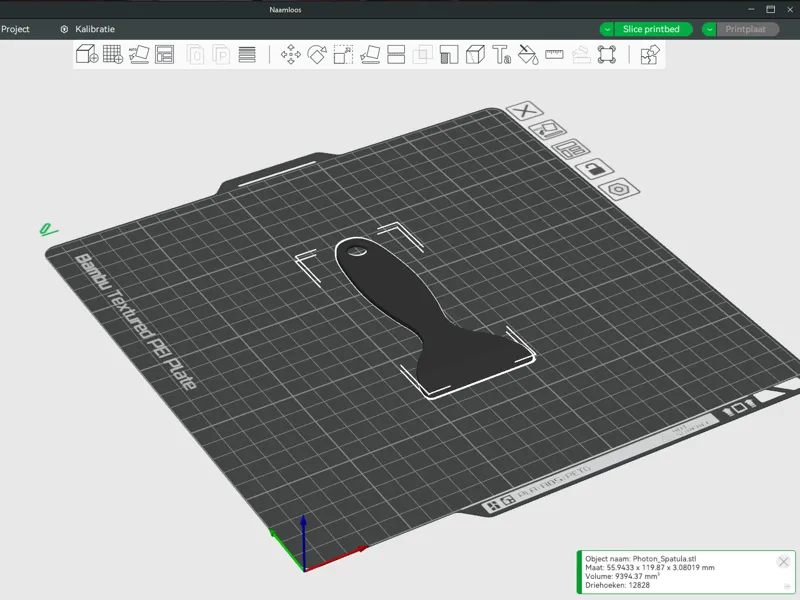Click the greyed-out Assemble tool icon

click(581, 55)
